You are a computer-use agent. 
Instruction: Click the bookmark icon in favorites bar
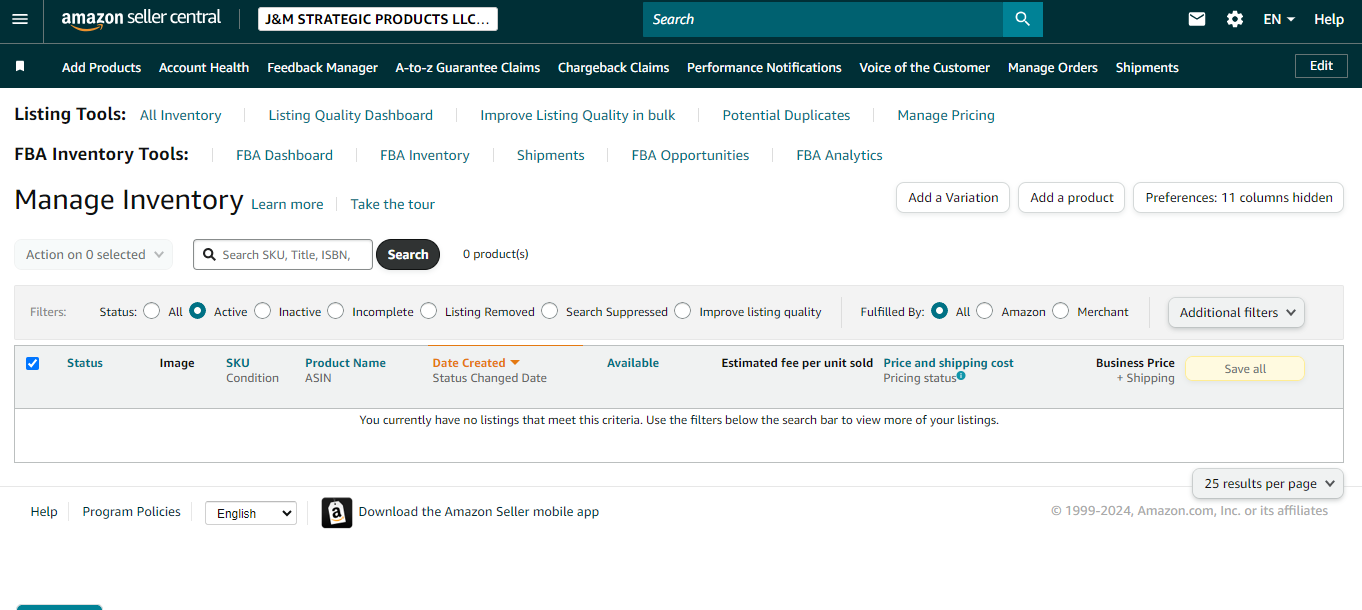click(20, 67)
